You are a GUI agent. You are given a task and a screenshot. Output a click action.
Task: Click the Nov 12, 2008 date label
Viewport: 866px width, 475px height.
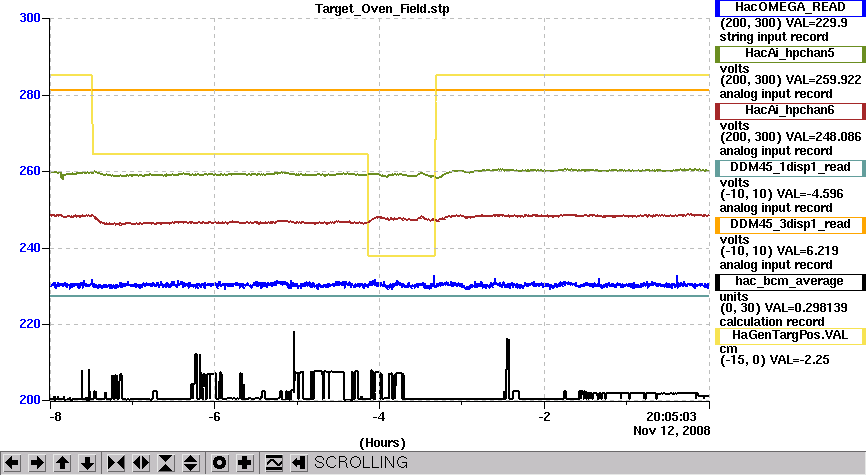[x=672, y=430]
